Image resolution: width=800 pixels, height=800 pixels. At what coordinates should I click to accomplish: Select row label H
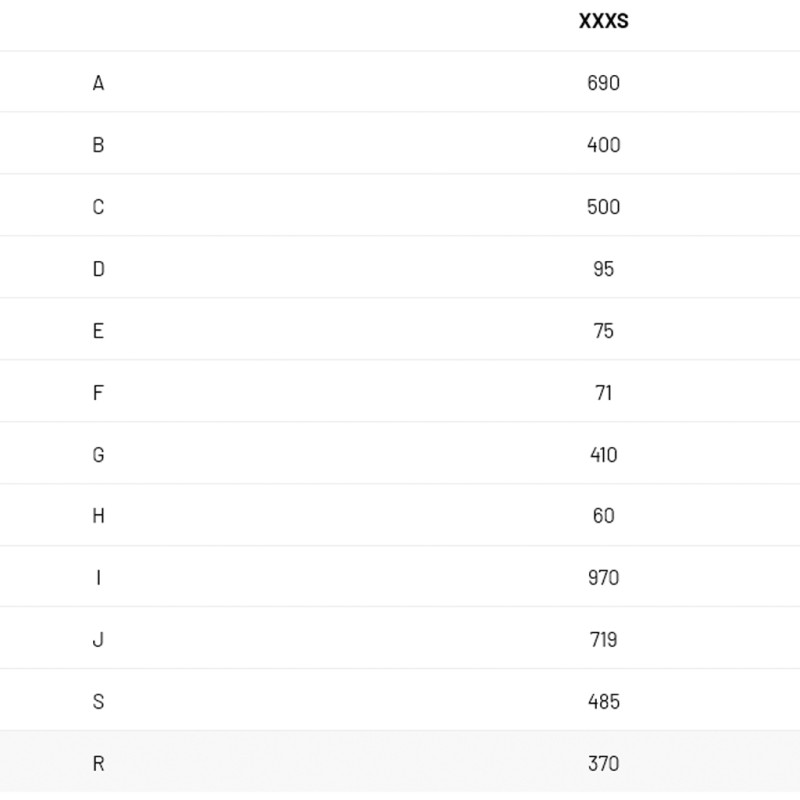98,516
